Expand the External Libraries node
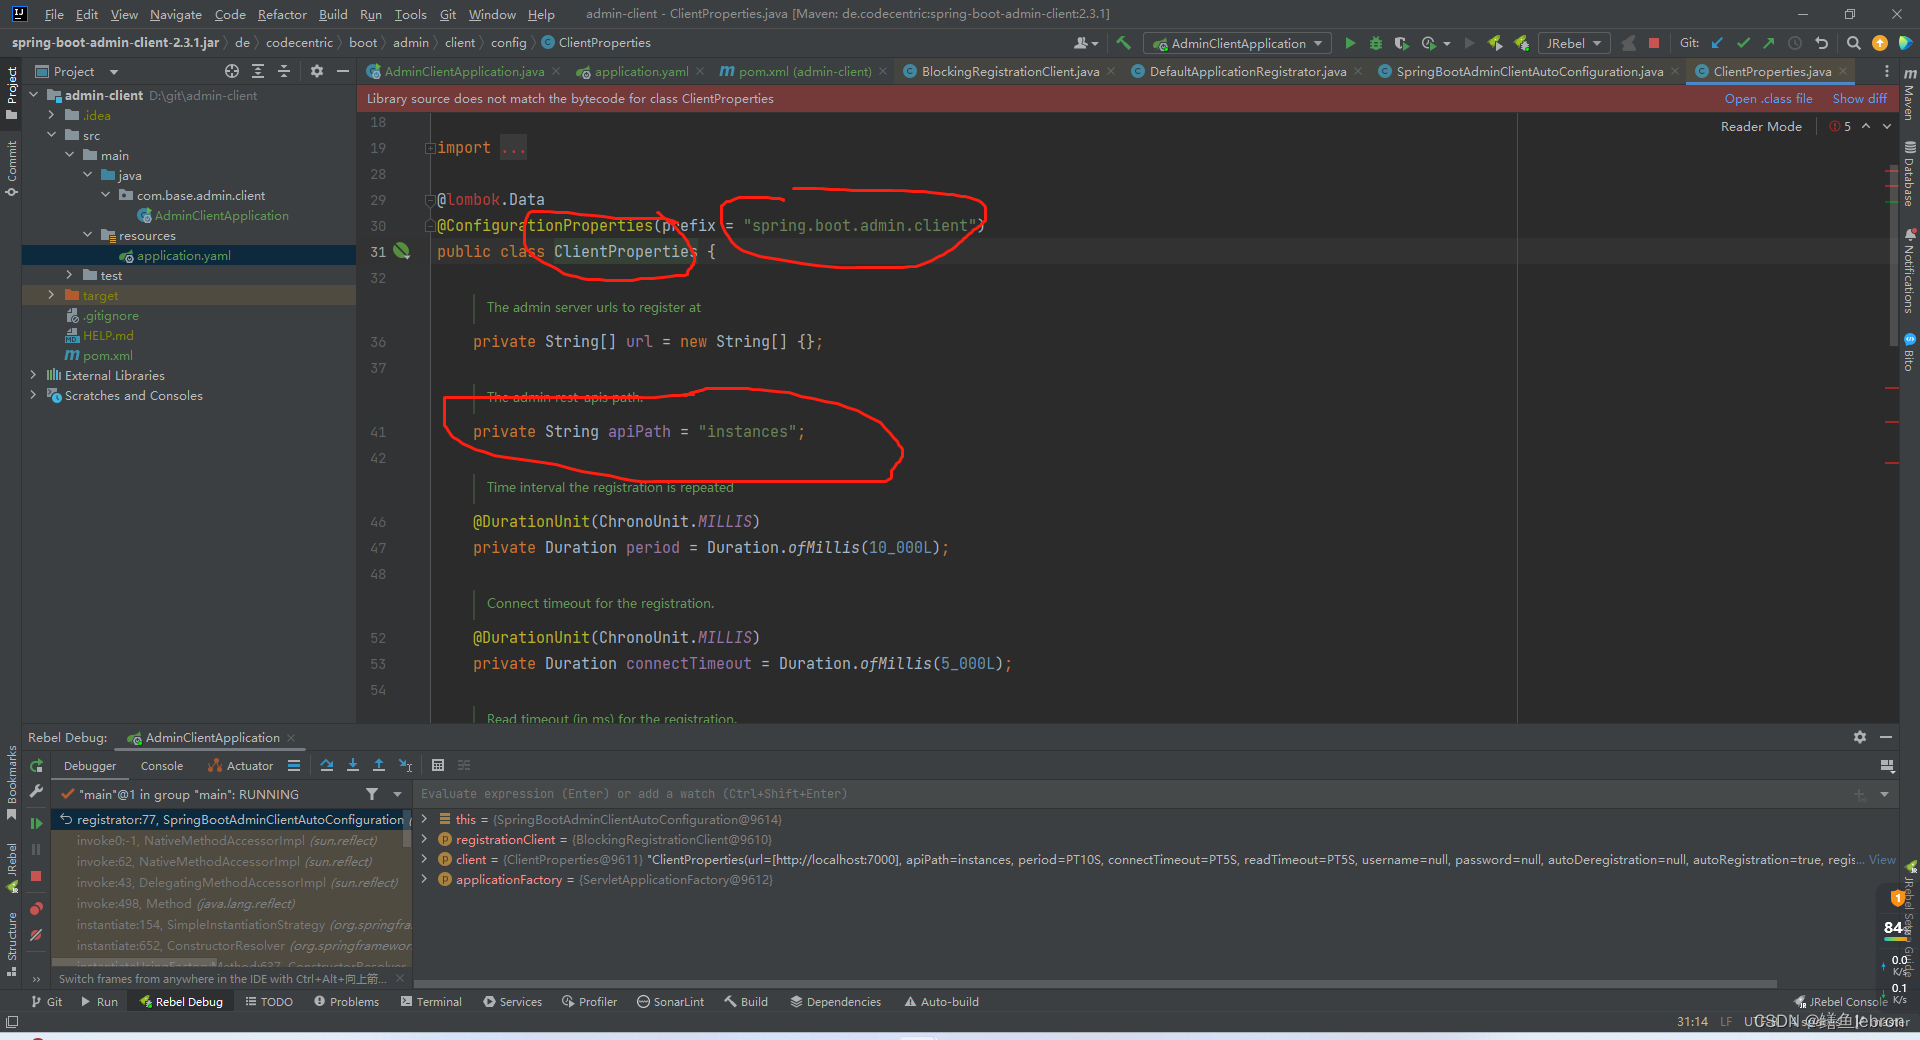The image size is (1920, 1040). coord(32,375)
